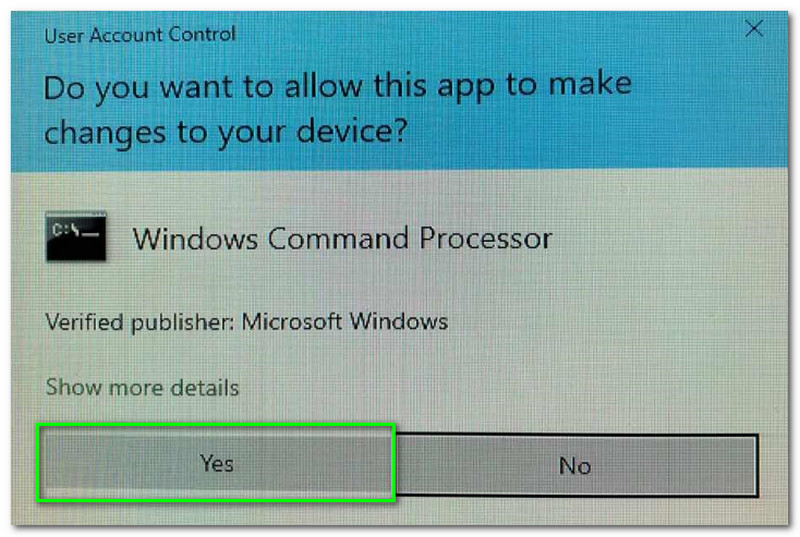800x537 pixels.
Task: Click the Yes button to allow changes
Action: pyautogui.click(x=216, y=463)
